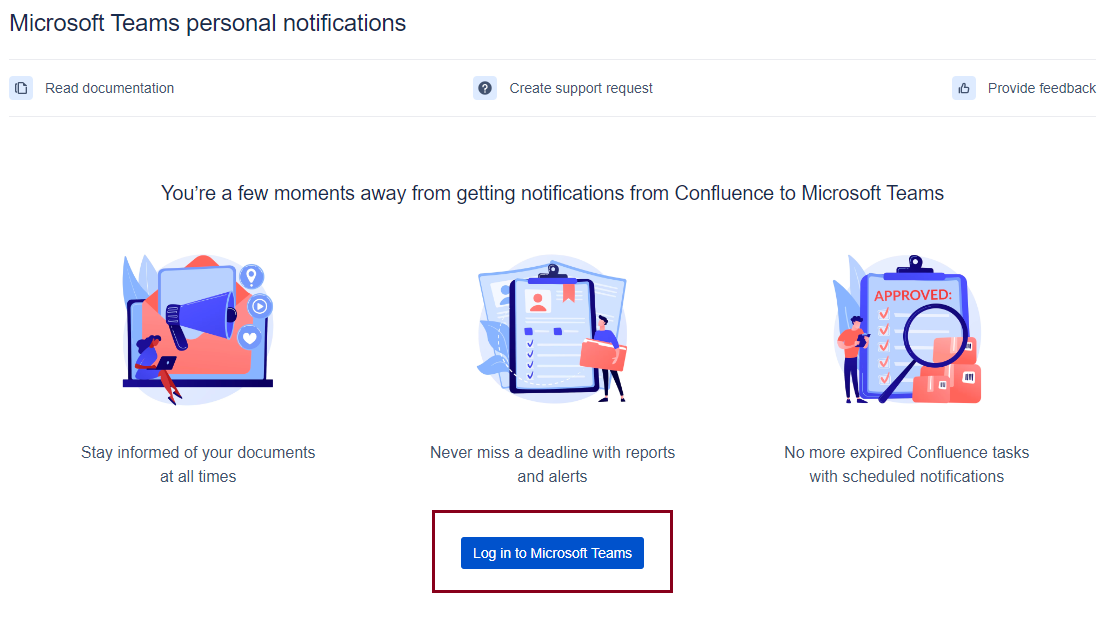
Task: Click the location pin icon in the megaphone illustration
Action: 253,275
